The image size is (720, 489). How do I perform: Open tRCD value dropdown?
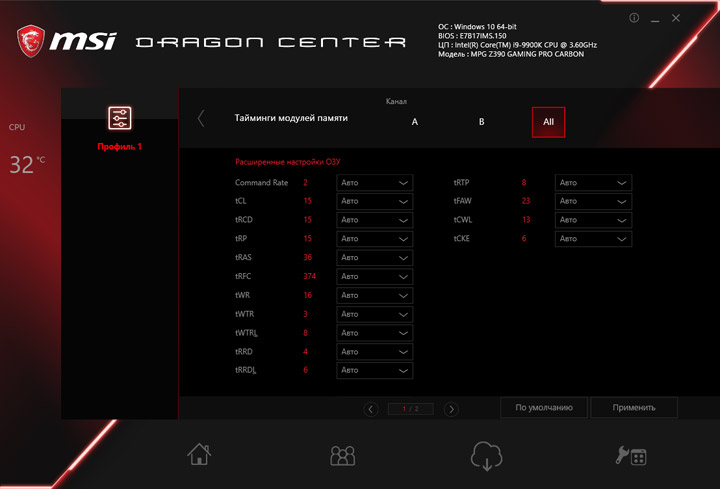coord(375,220)
